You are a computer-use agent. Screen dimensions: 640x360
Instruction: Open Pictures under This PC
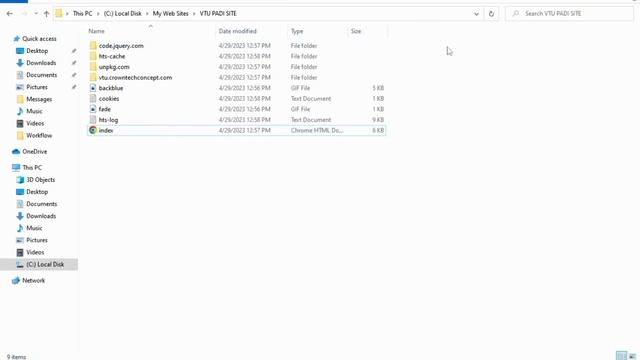[37, 240]
